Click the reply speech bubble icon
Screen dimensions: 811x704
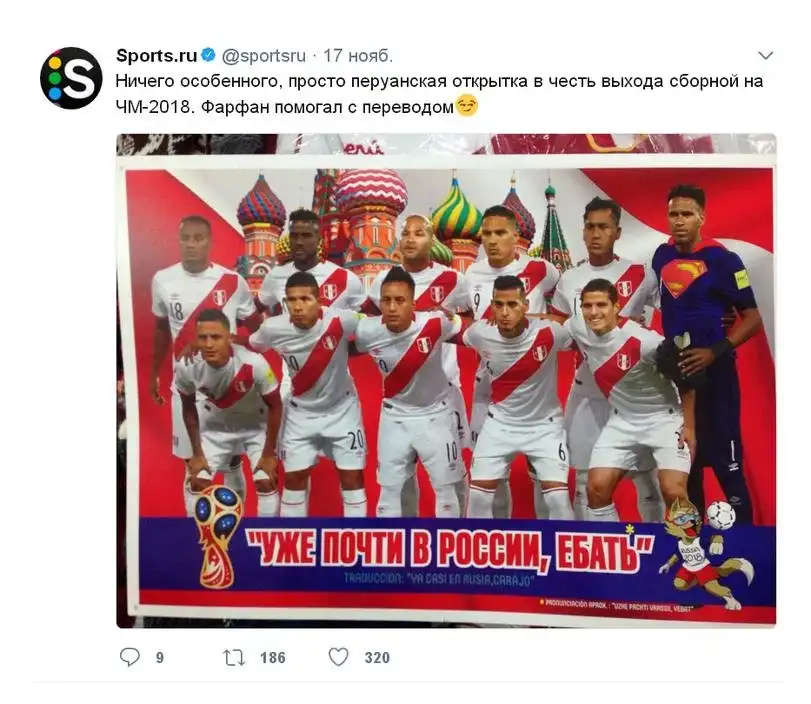coord(130,657)
